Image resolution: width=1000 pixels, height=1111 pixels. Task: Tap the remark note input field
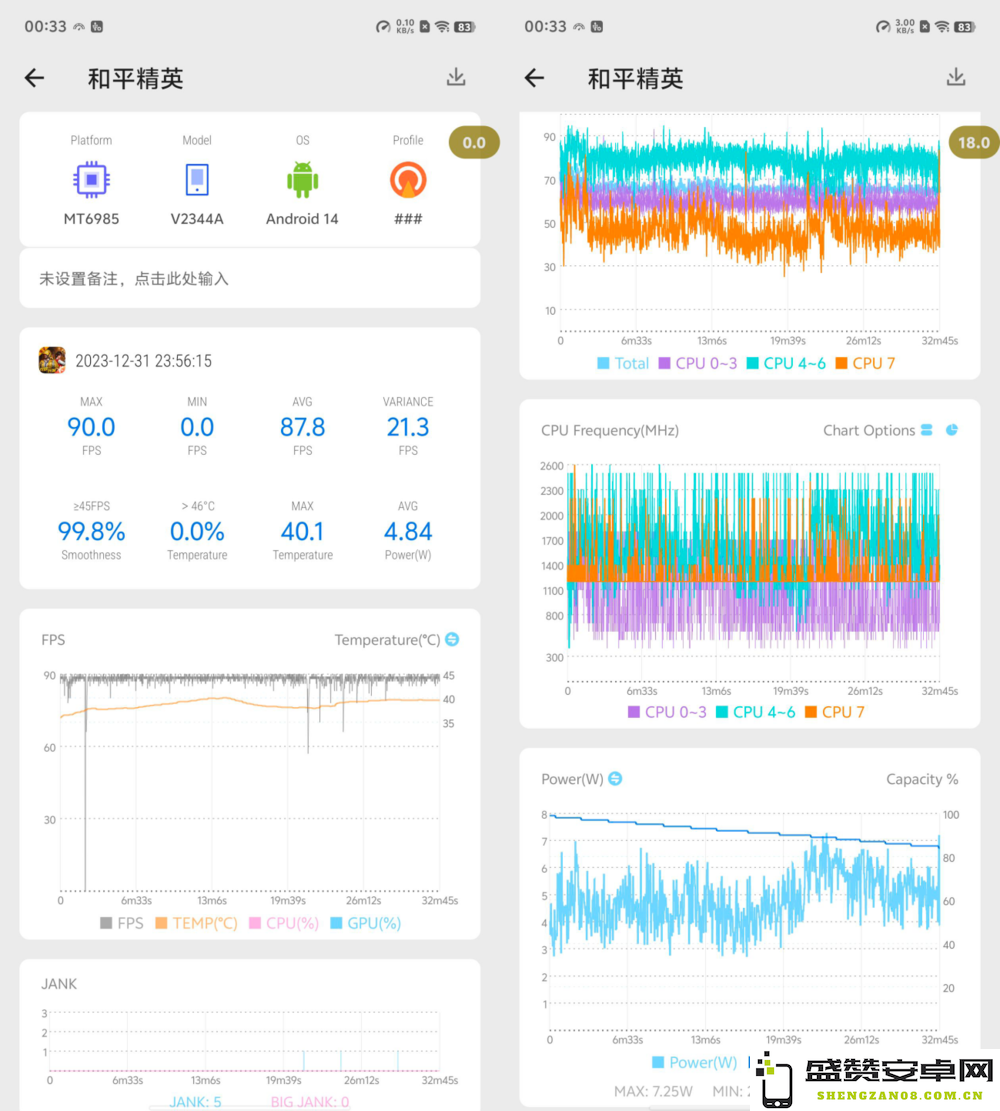point(249,278)
